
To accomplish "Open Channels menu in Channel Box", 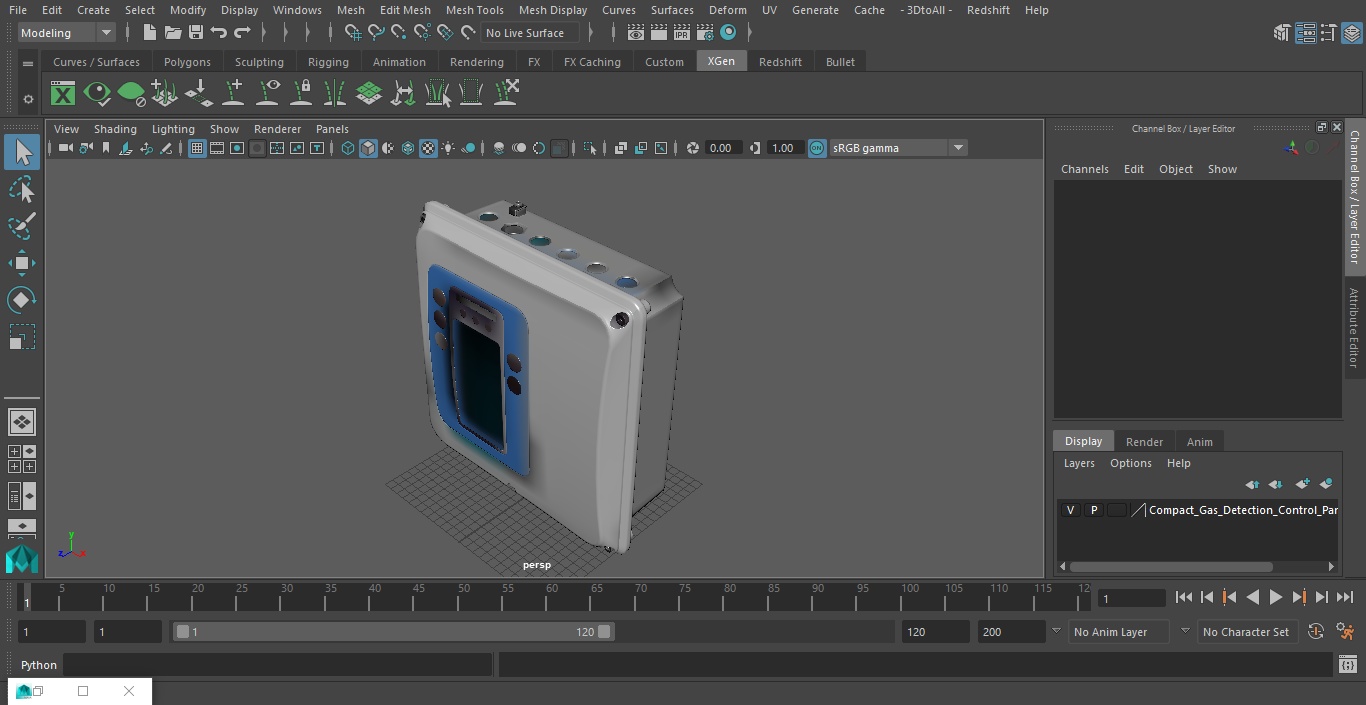I will tap(1084, 169).
